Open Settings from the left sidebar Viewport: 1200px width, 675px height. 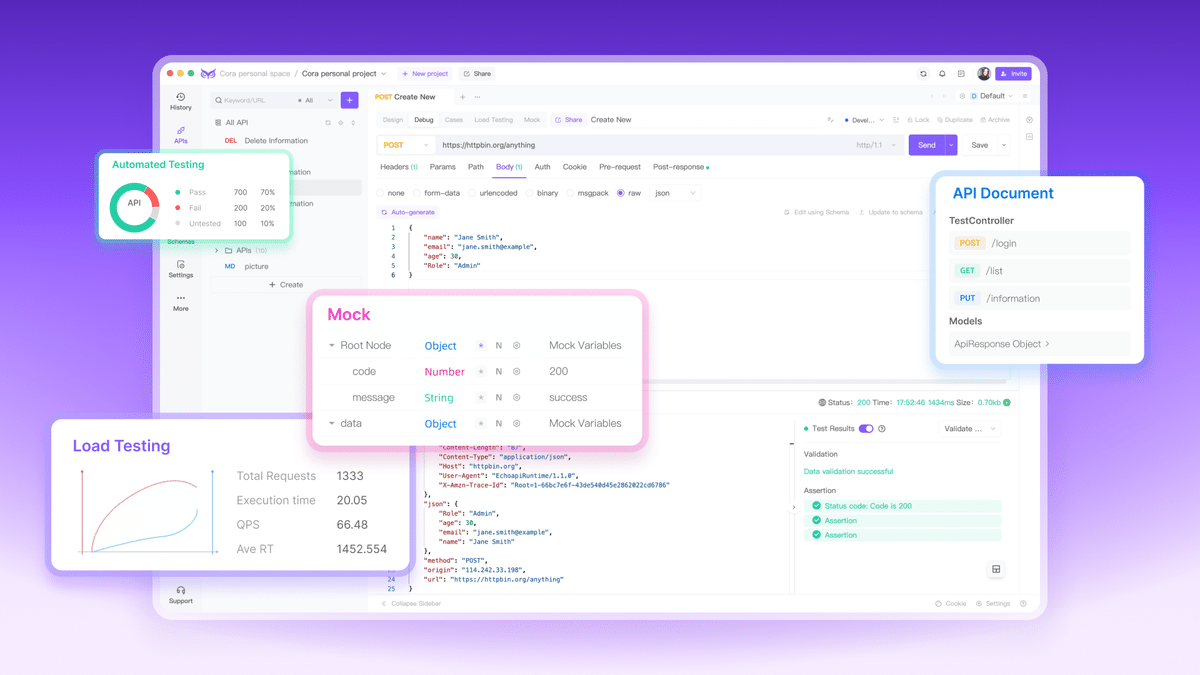click(x=180, y=267)
